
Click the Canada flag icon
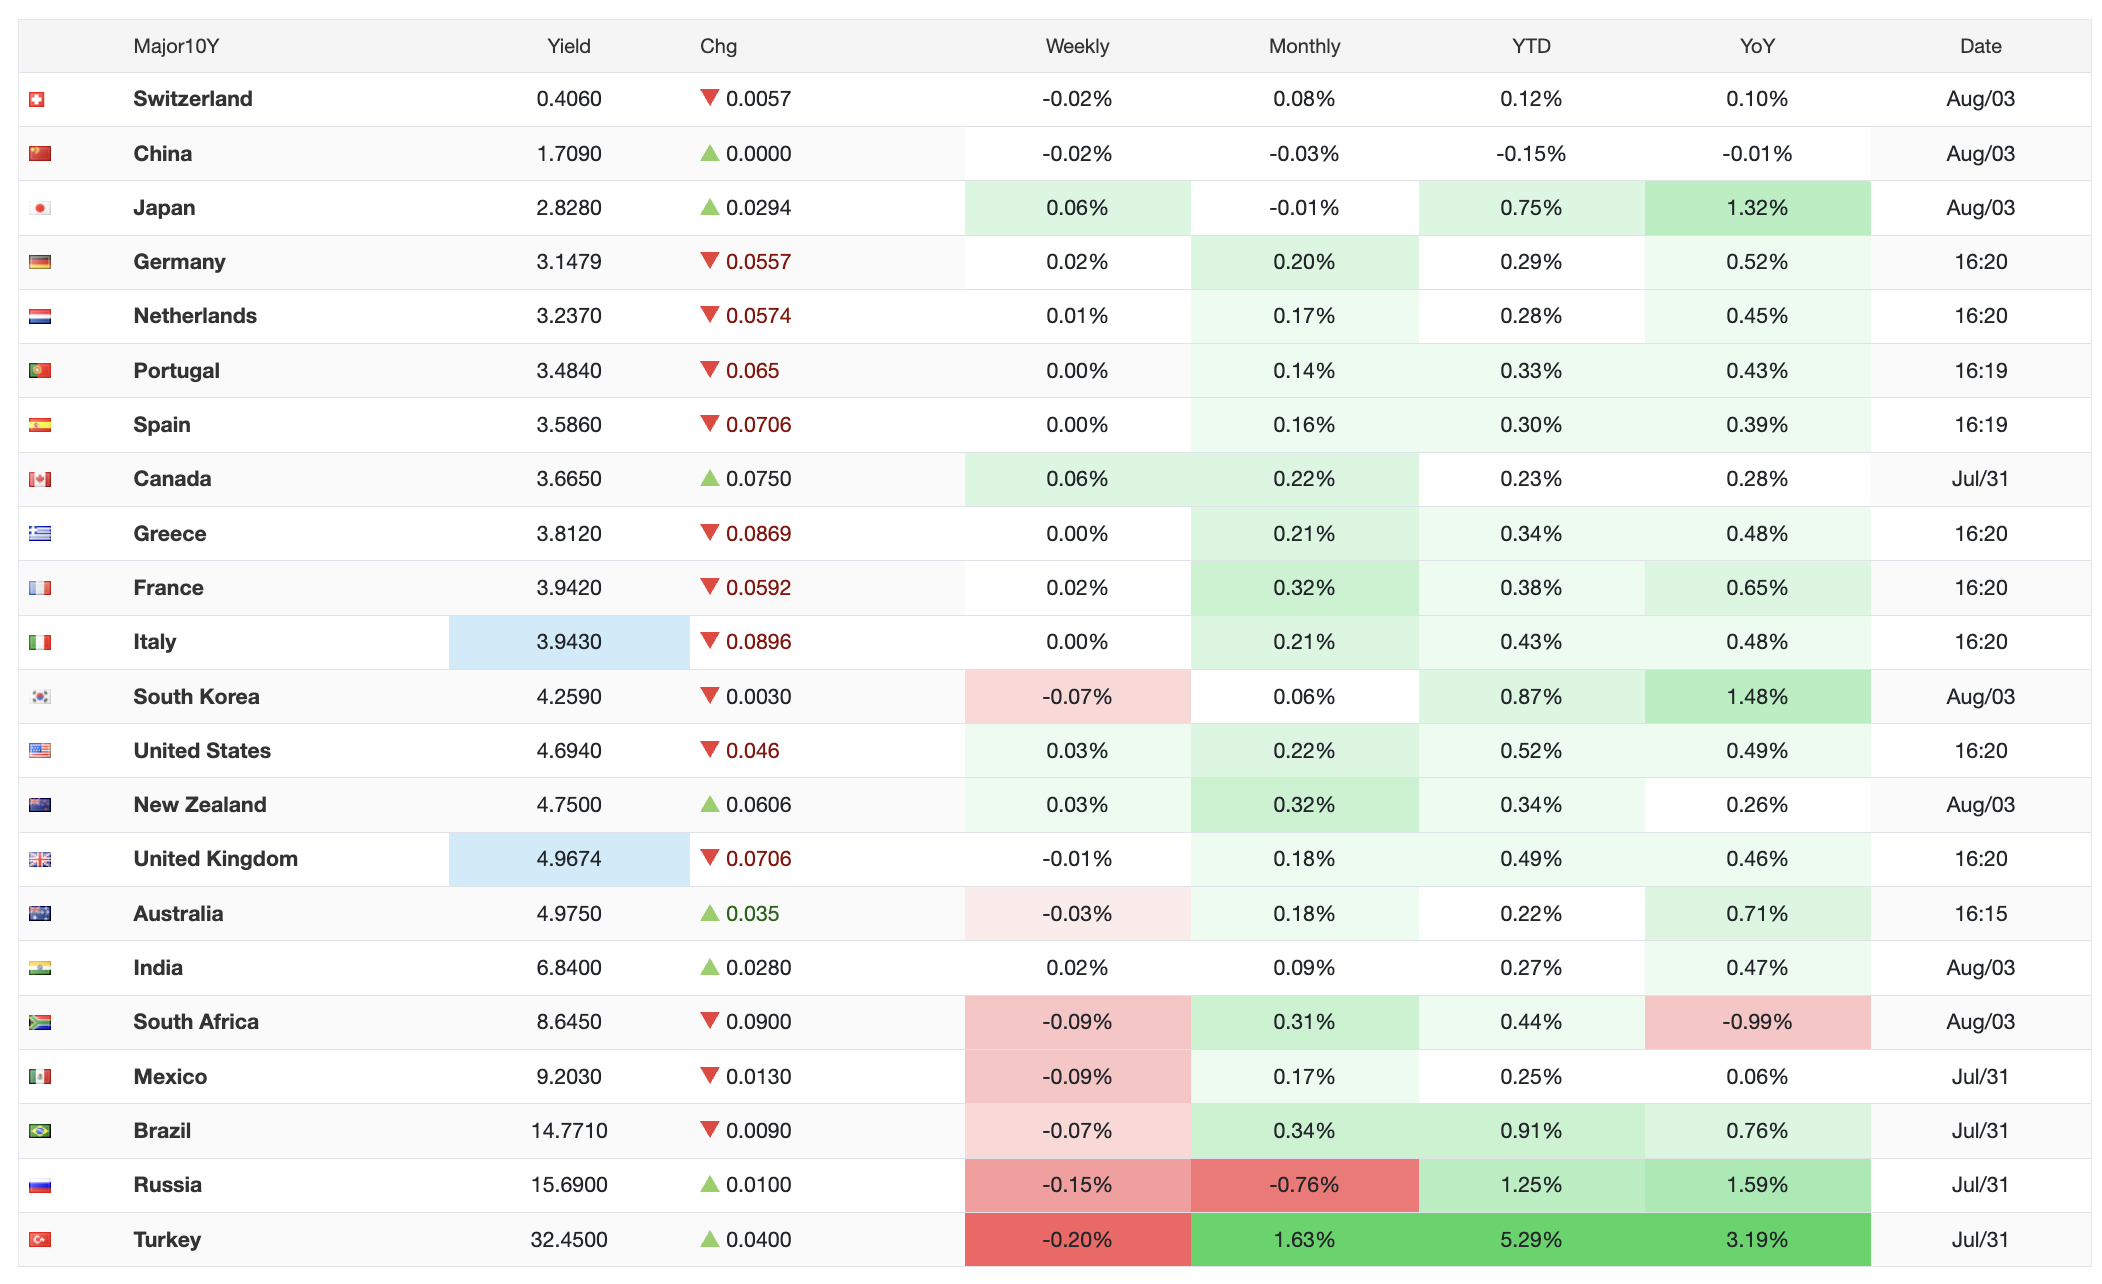click(x=40, y=479)
